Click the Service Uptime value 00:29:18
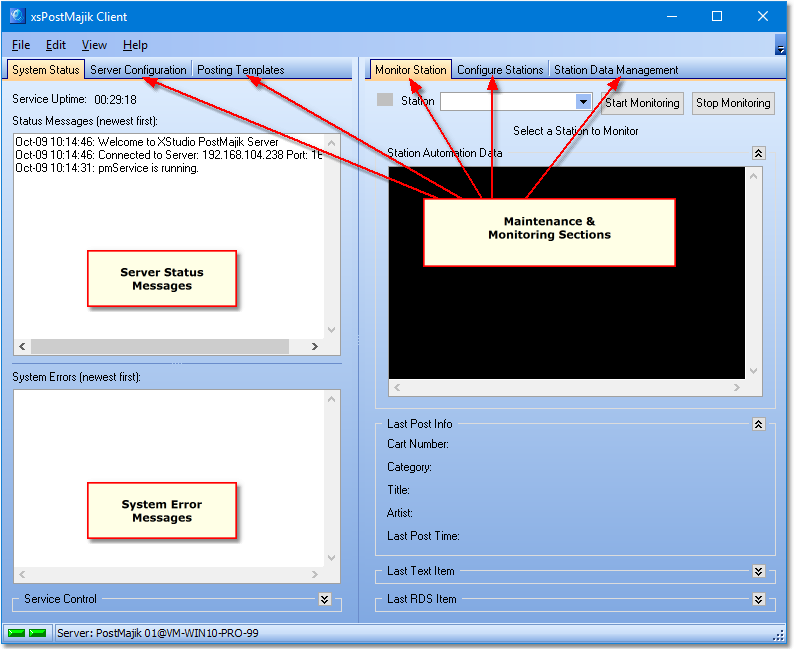Screen dimensions: 794x651 (115, 100)
